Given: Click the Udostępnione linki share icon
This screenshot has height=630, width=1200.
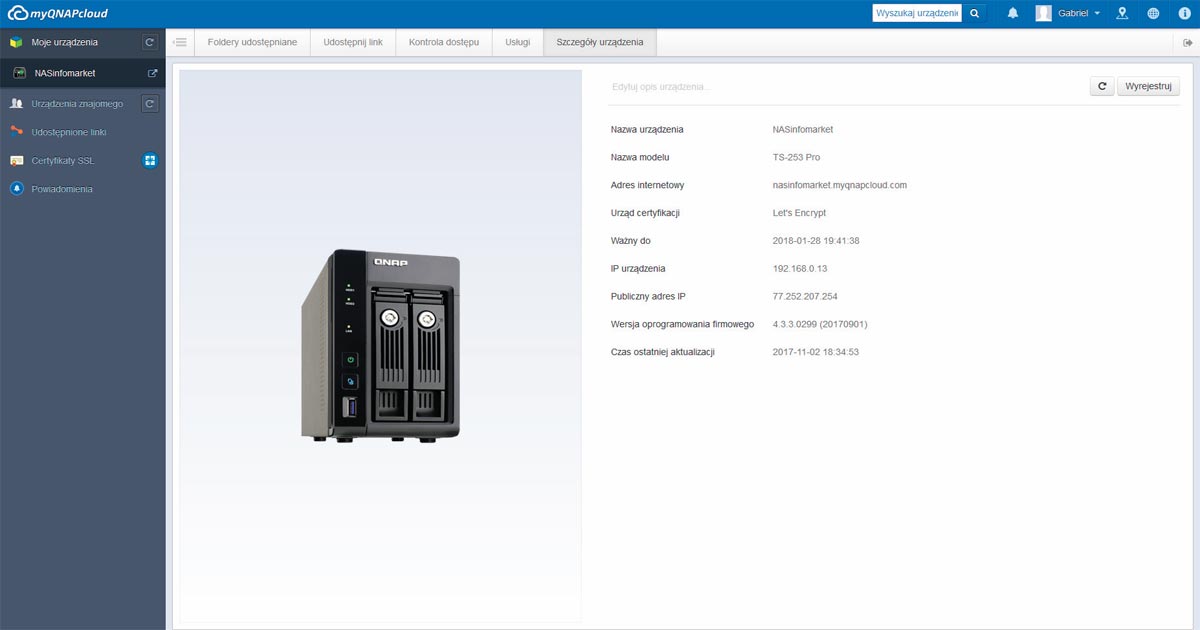Looking at the screenshot, I should [16, 130].
